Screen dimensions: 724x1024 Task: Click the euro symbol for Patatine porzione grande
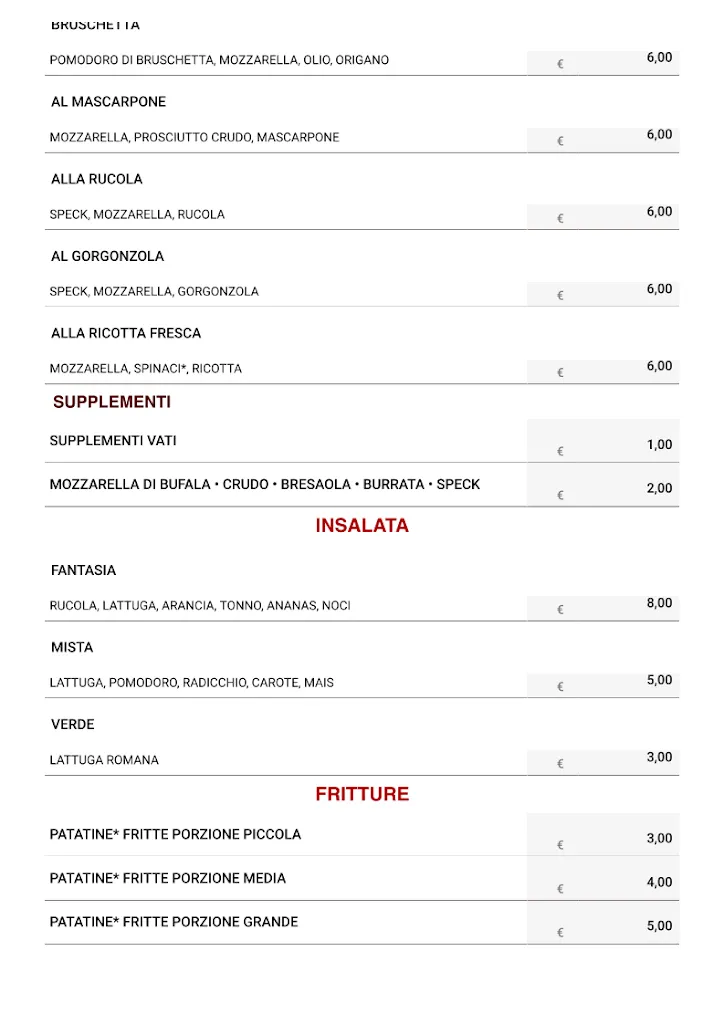(560, 933)
